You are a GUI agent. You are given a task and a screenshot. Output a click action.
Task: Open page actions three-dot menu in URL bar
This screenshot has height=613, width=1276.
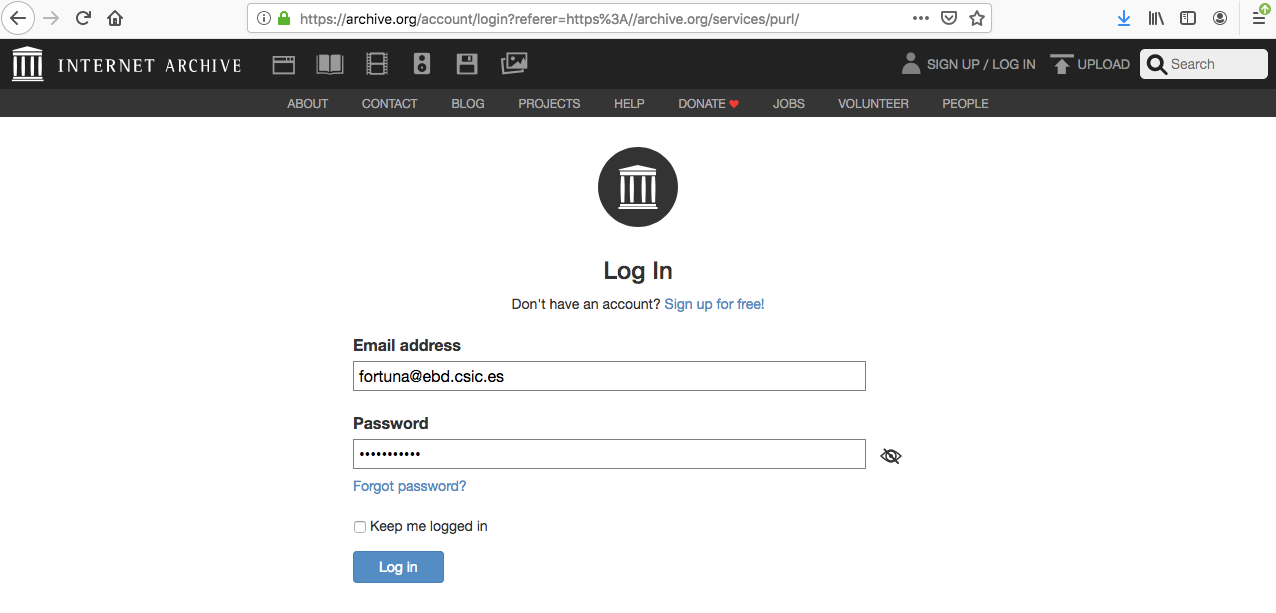tap(921, 18)
